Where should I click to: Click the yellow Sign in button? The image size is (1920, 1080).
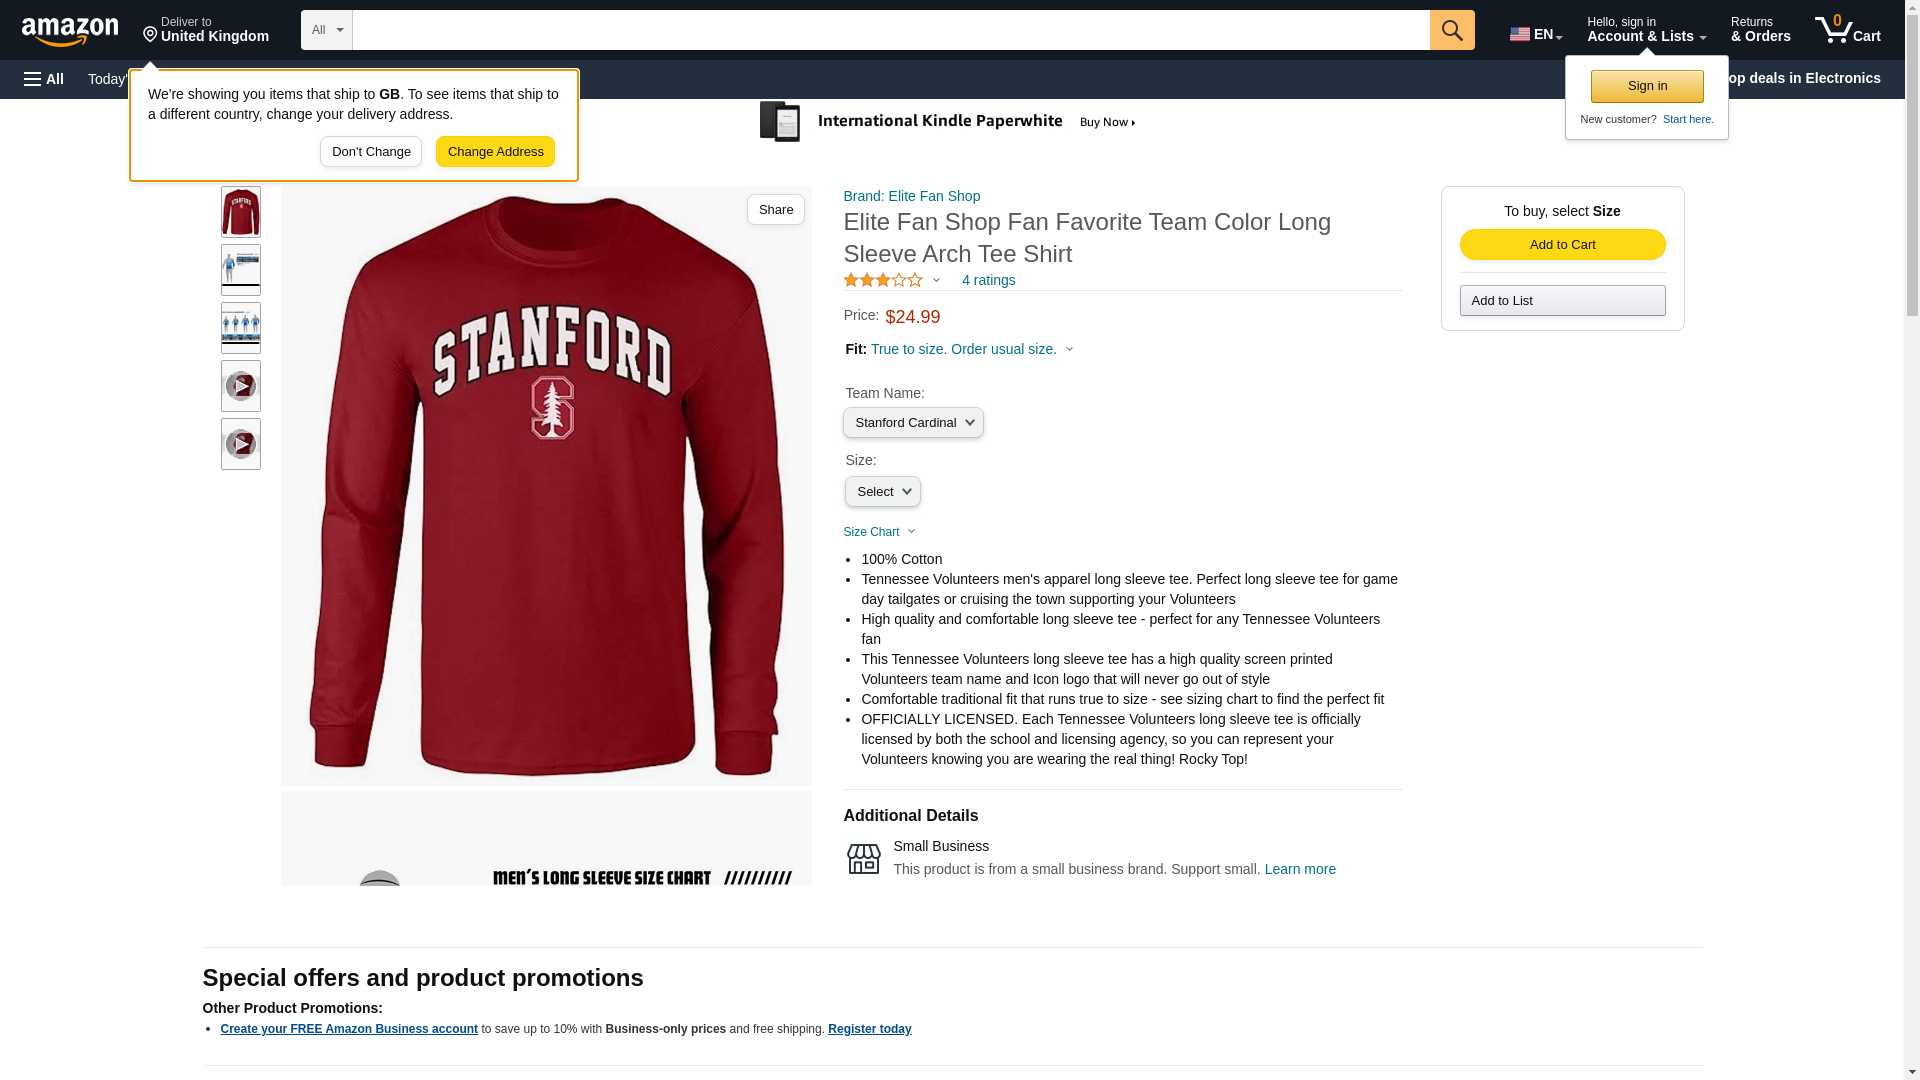(1646, 87)
